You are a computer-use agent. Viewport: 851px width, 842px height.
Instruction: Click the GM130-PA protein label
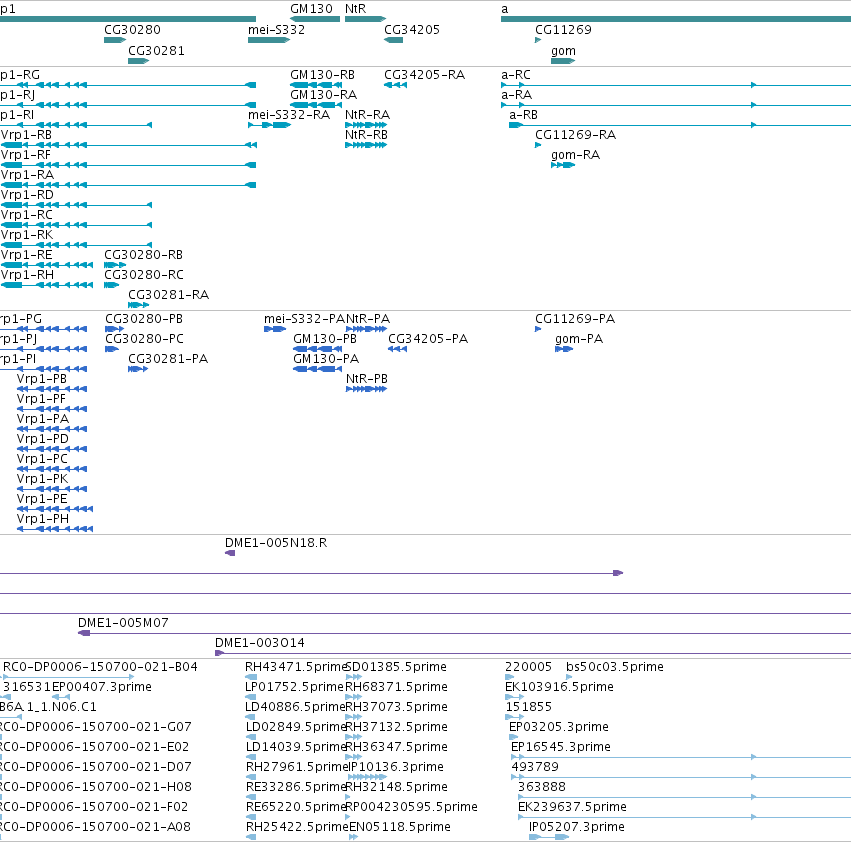(326, 359)
